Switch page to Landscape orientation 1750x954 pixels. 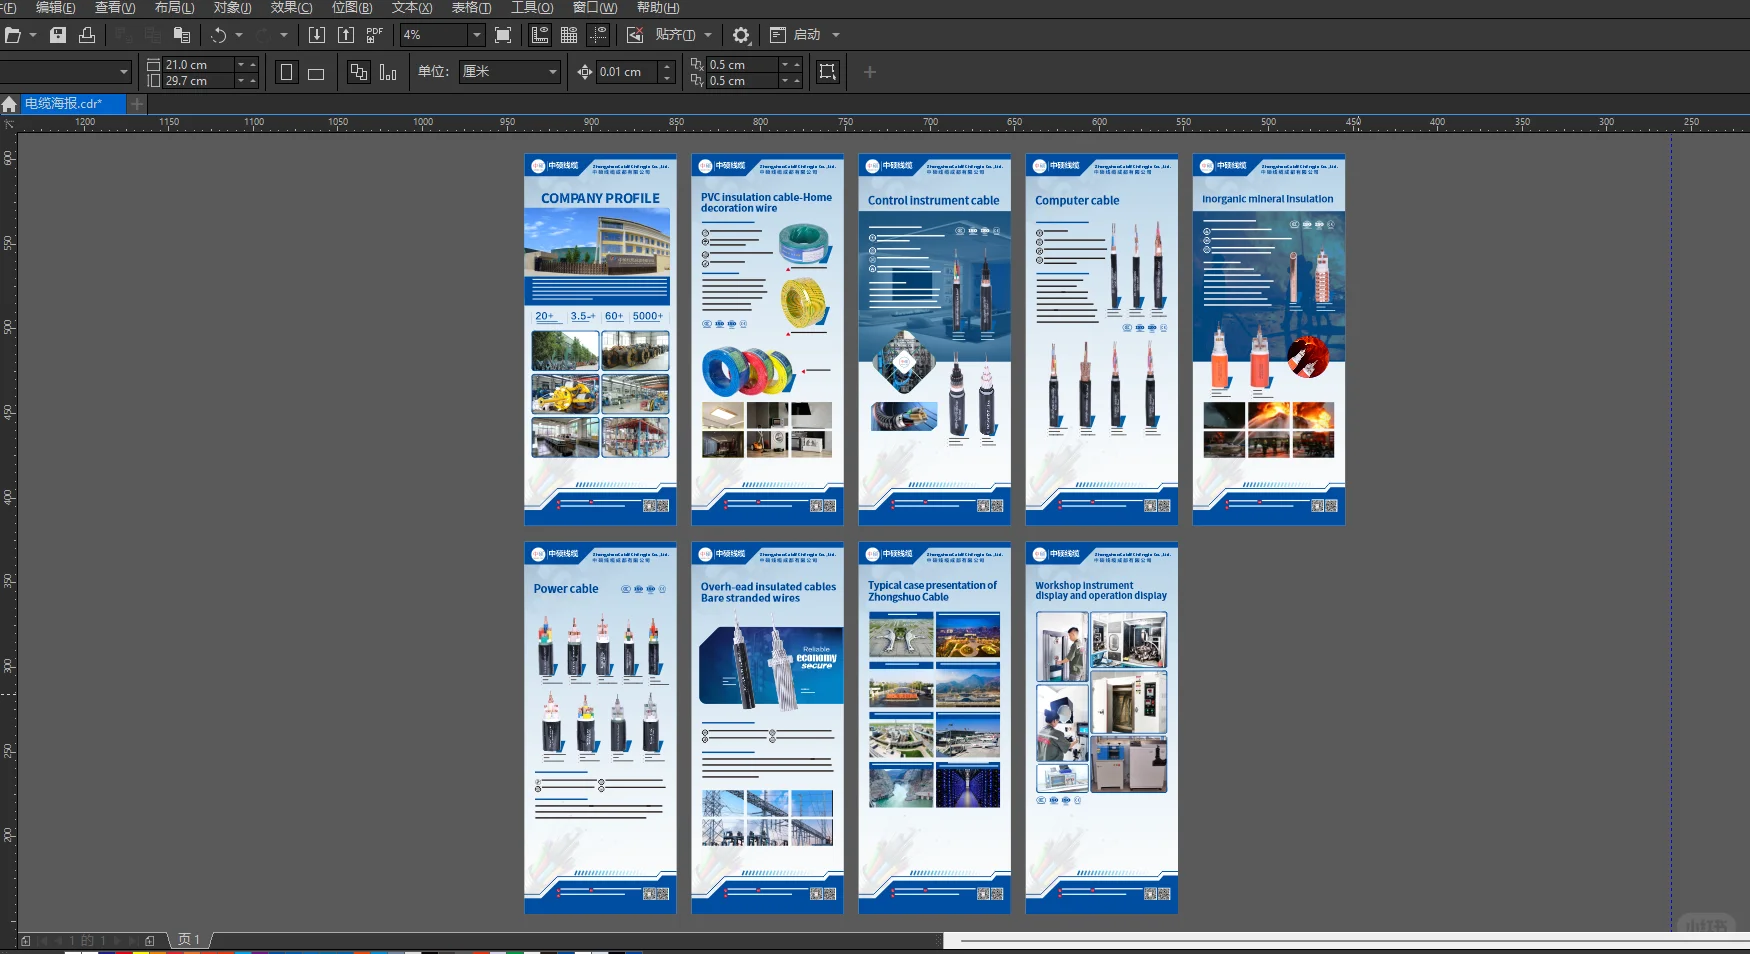pos(316,73)
